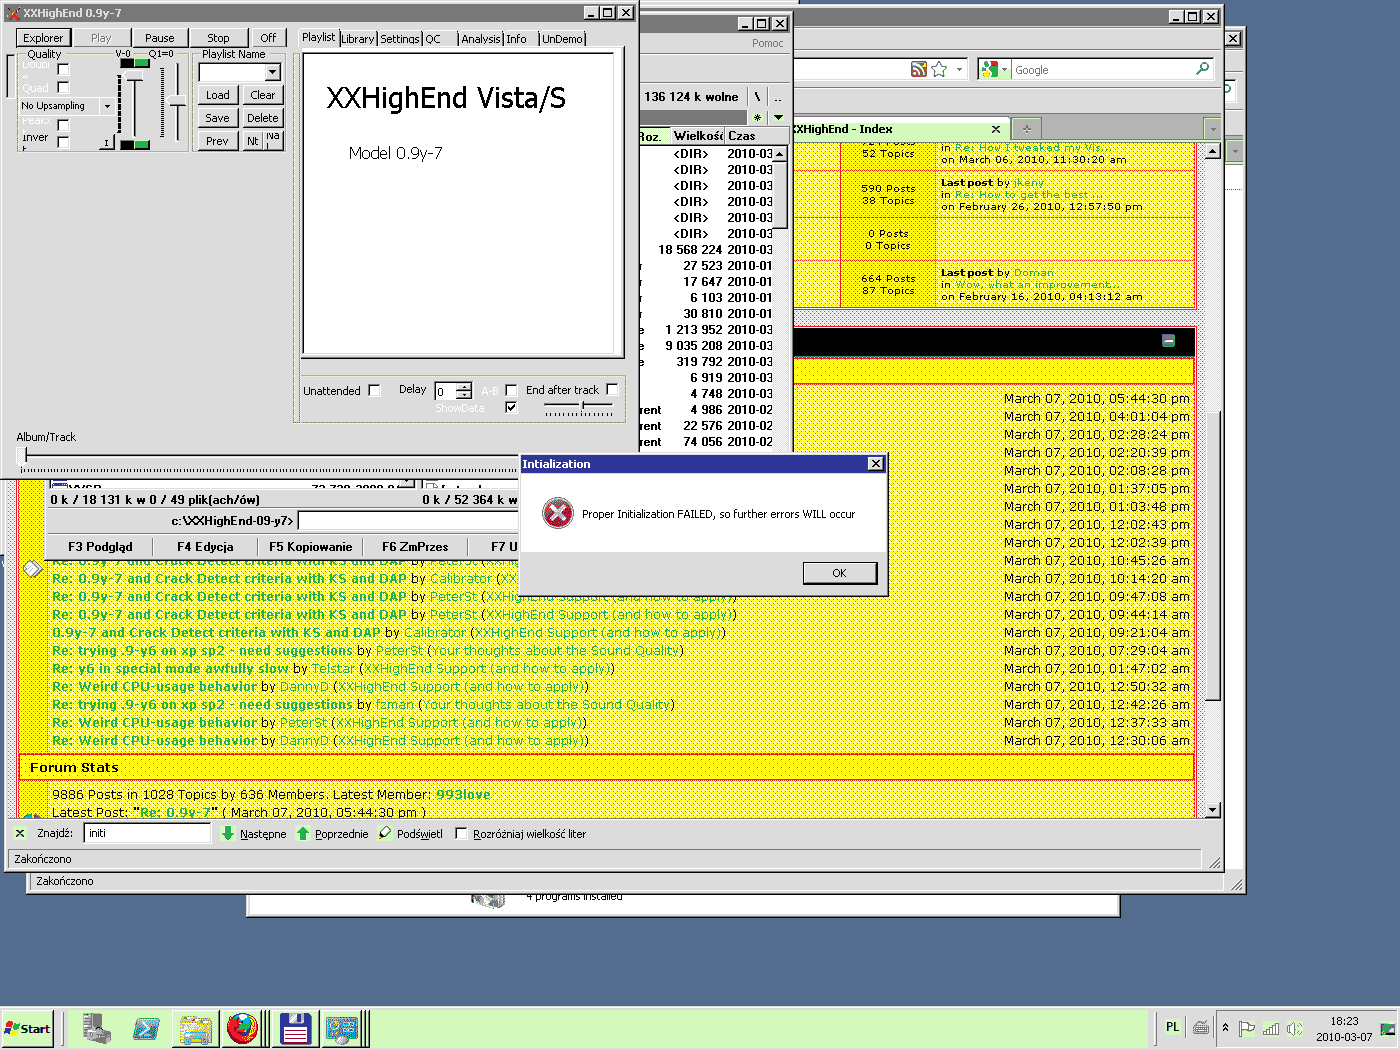Open a new browser tab with plus
Screen dimensions: 1400x1050
coord(1026,129)
